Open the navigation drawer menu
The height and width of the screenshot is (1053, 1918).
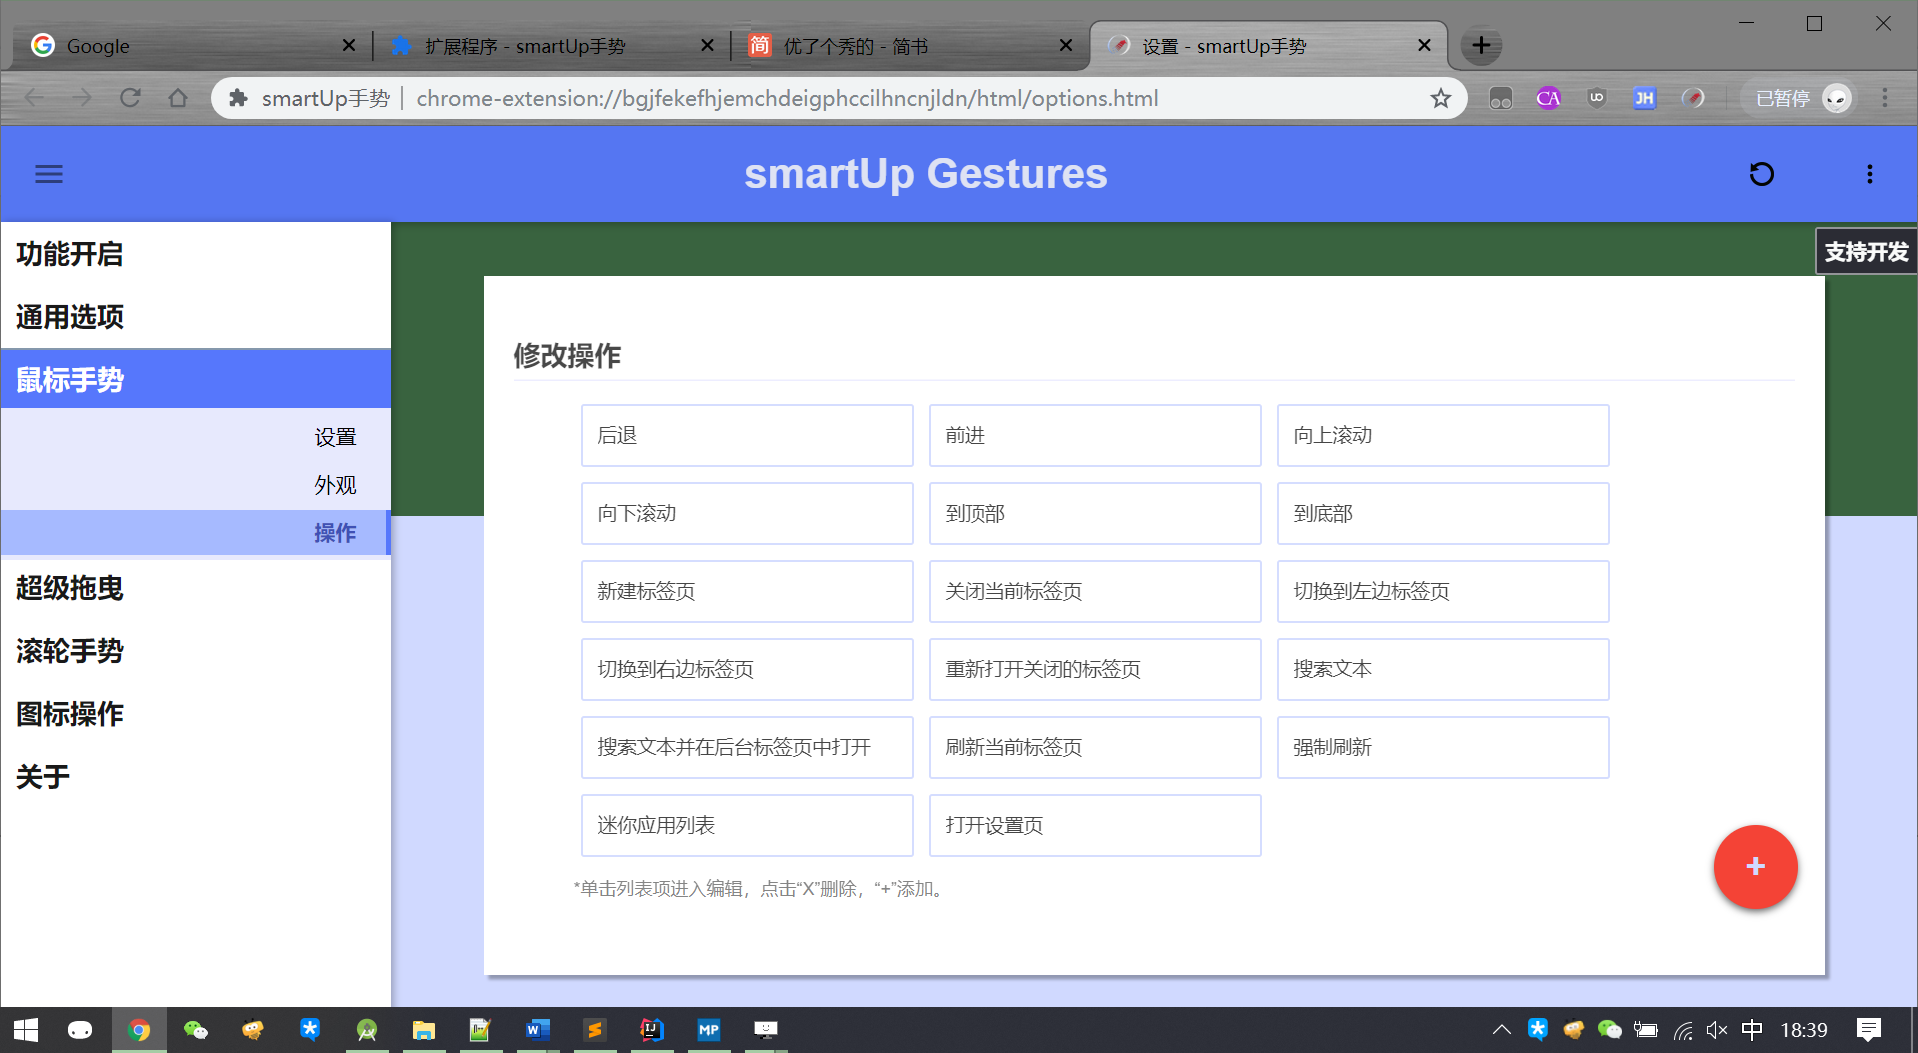tap(48, 173)
